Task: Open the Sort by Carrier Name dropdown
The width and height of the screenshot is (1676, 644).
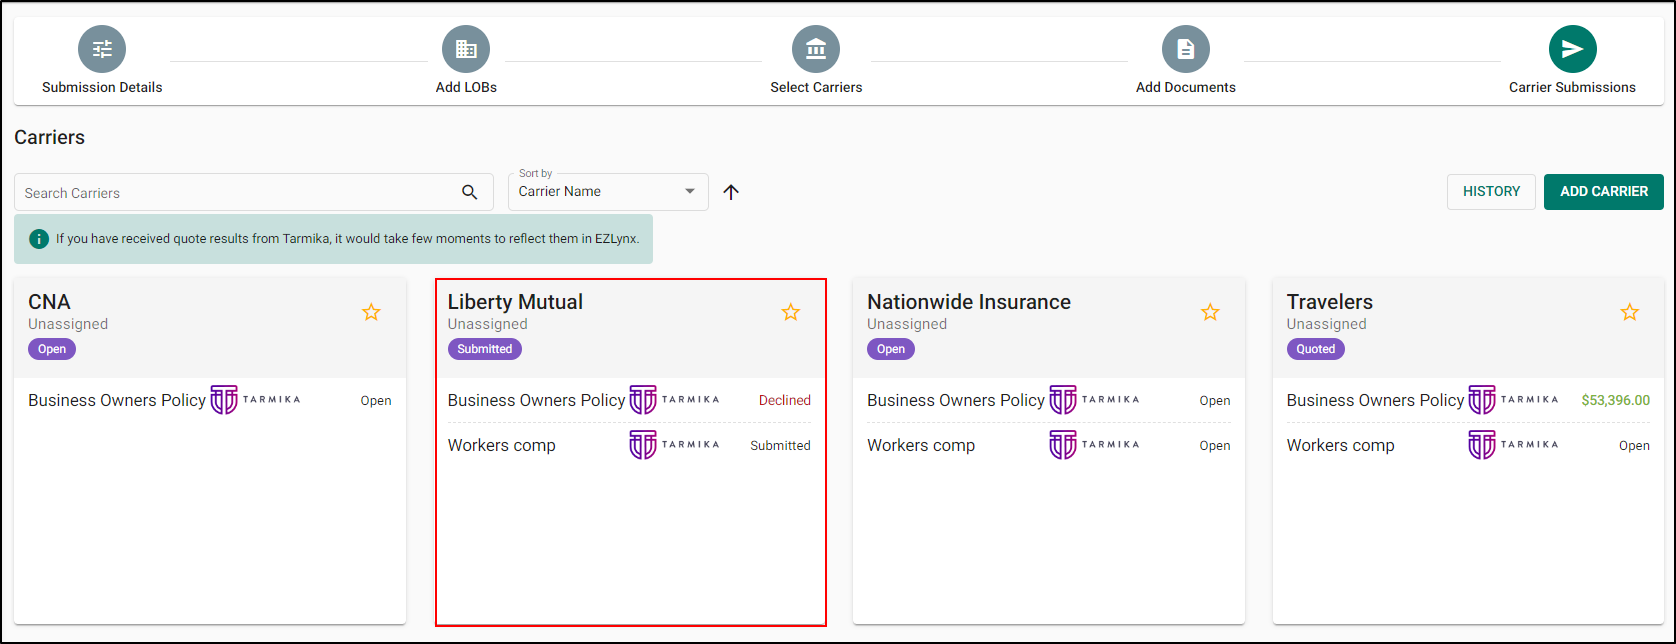Action: point(608,192)
